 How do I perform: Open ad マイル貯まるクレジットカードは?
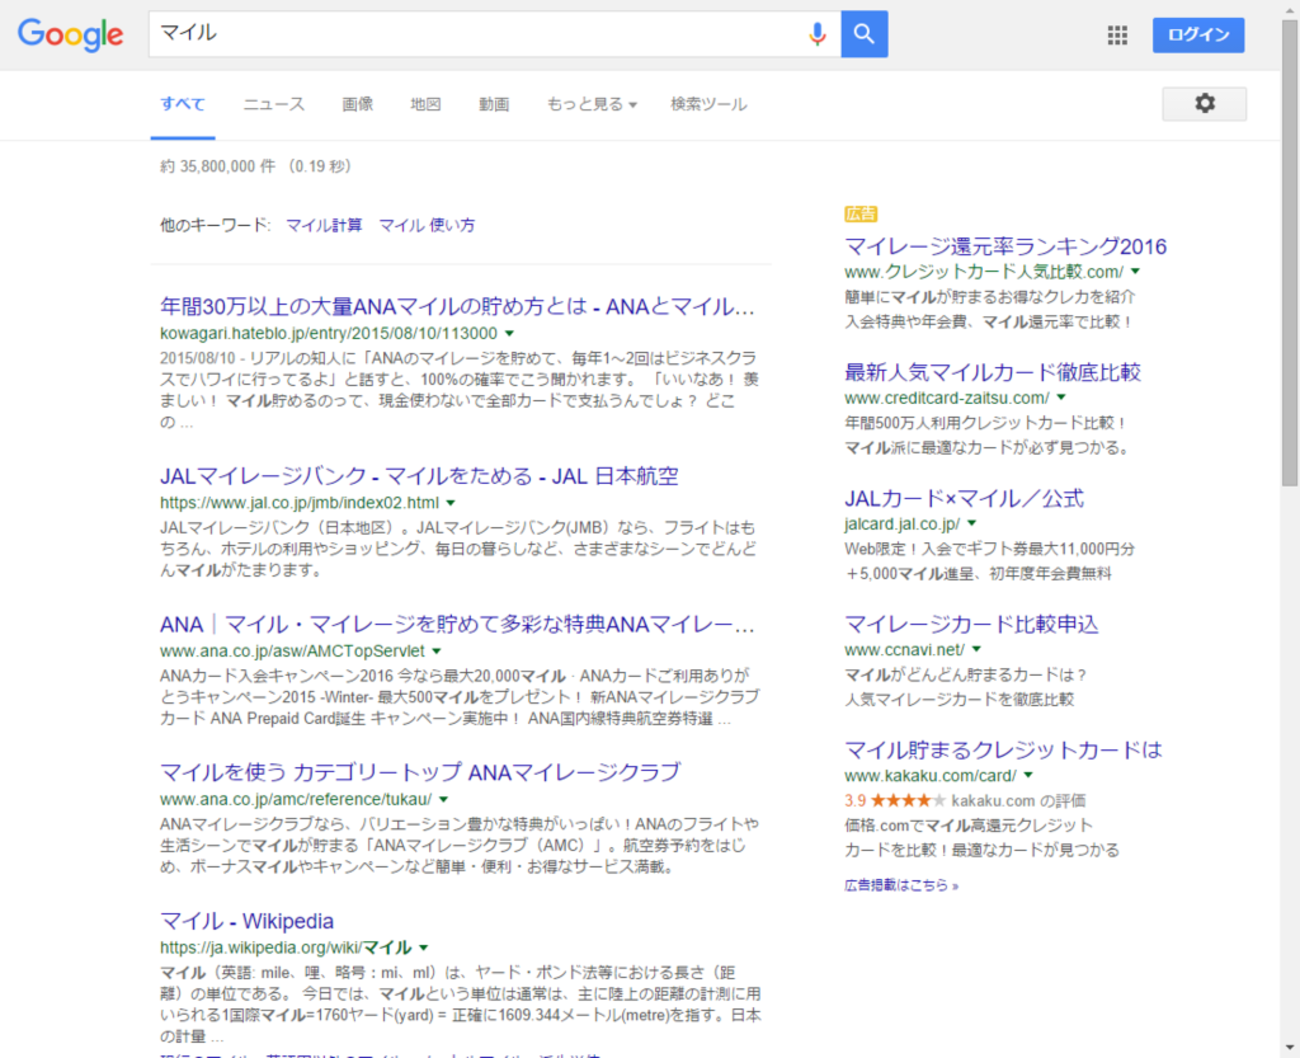point(1003,750)
